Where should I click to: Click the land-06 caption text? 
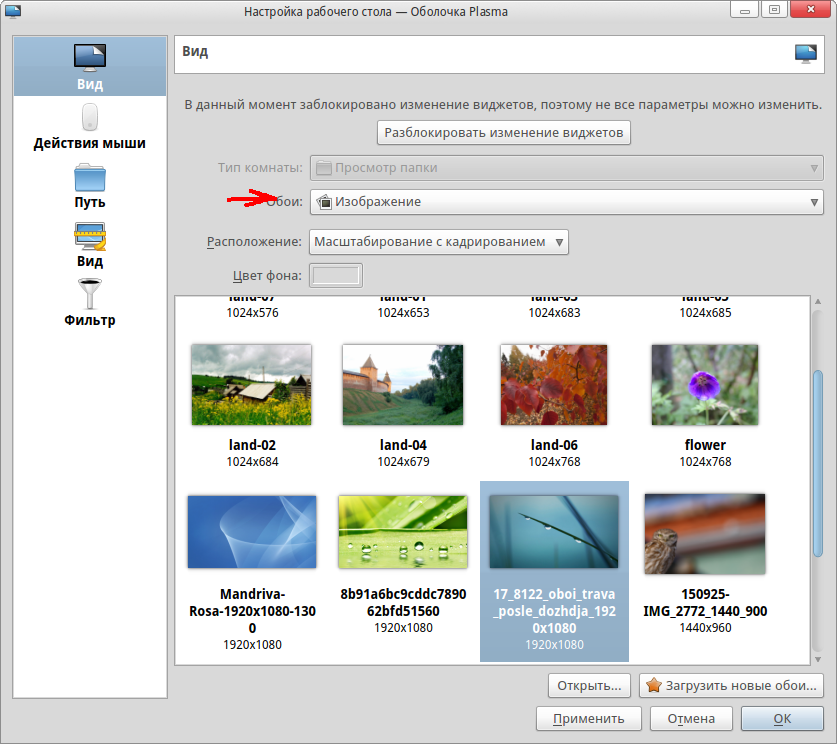pos(554,445)
